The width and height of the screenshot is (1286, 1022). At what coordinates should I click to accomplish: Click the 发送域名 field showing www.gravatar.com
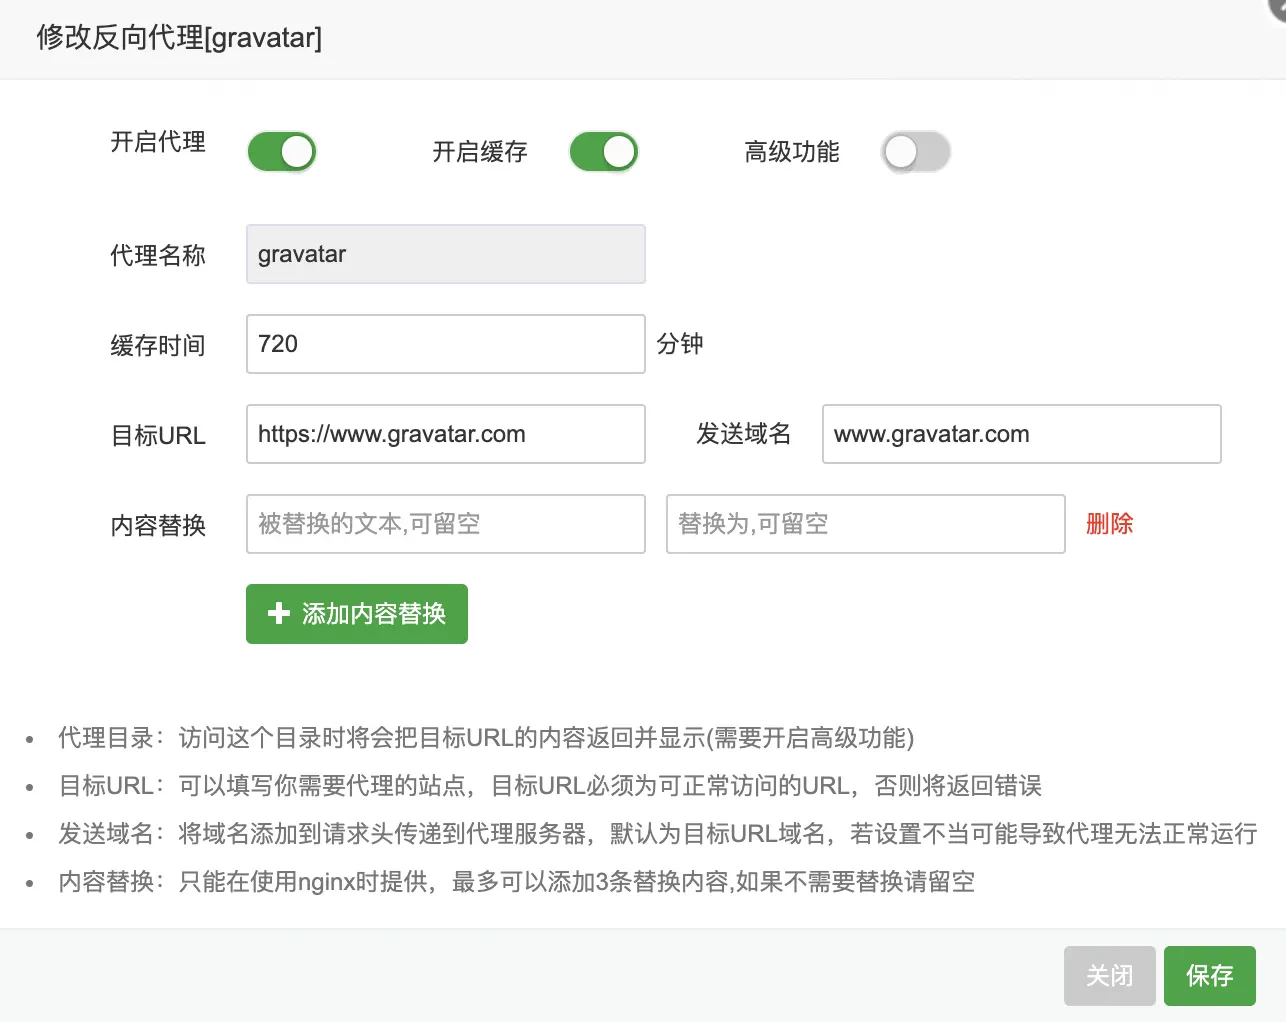click(x=1021, y=434)
